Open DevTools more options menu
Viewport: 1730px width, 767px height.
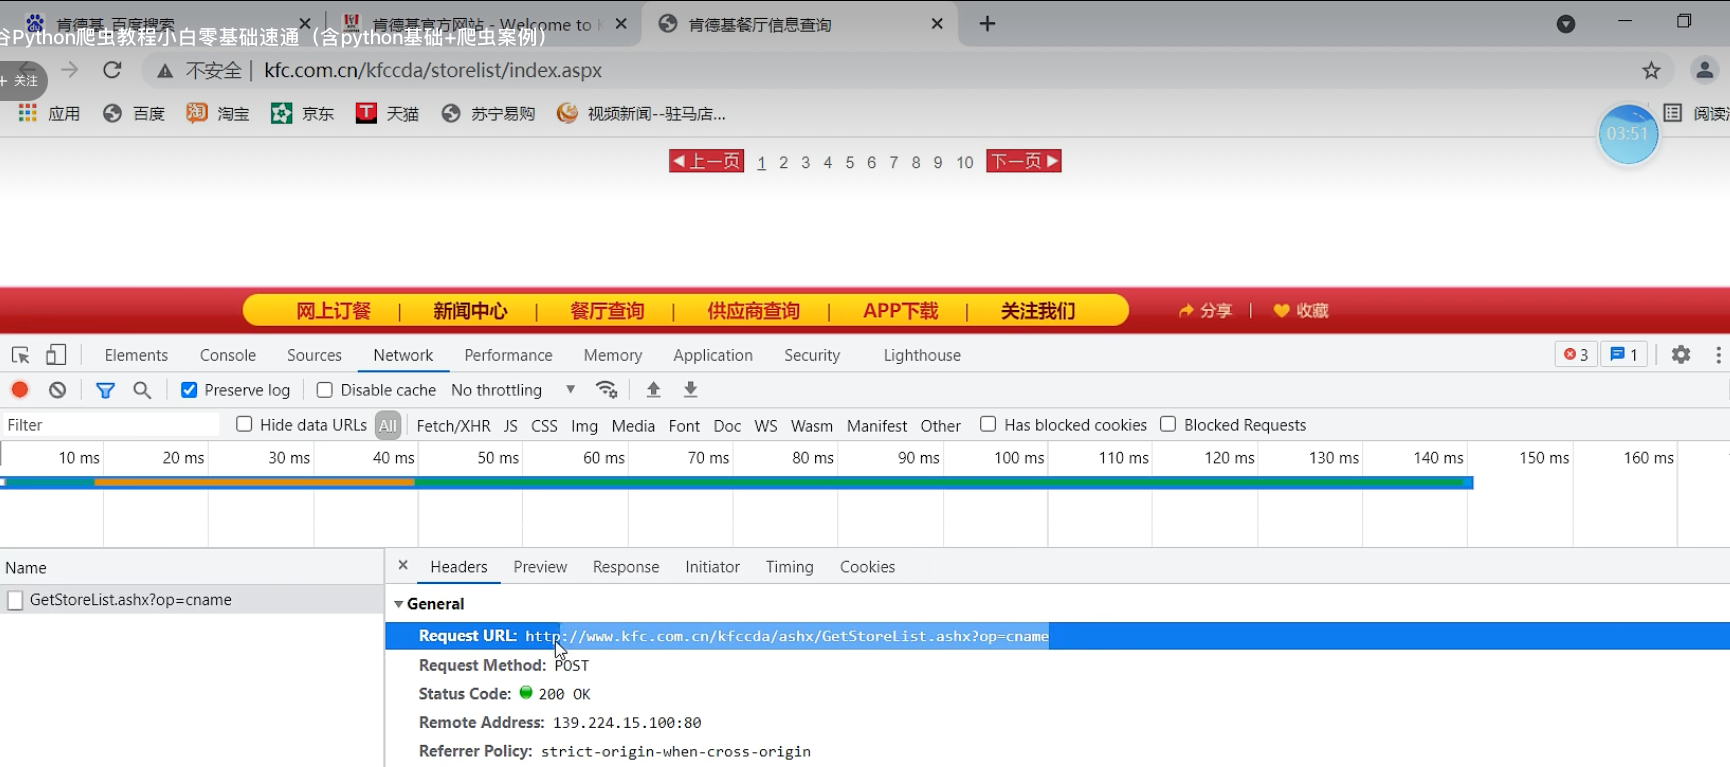[x=1718, y=355]
